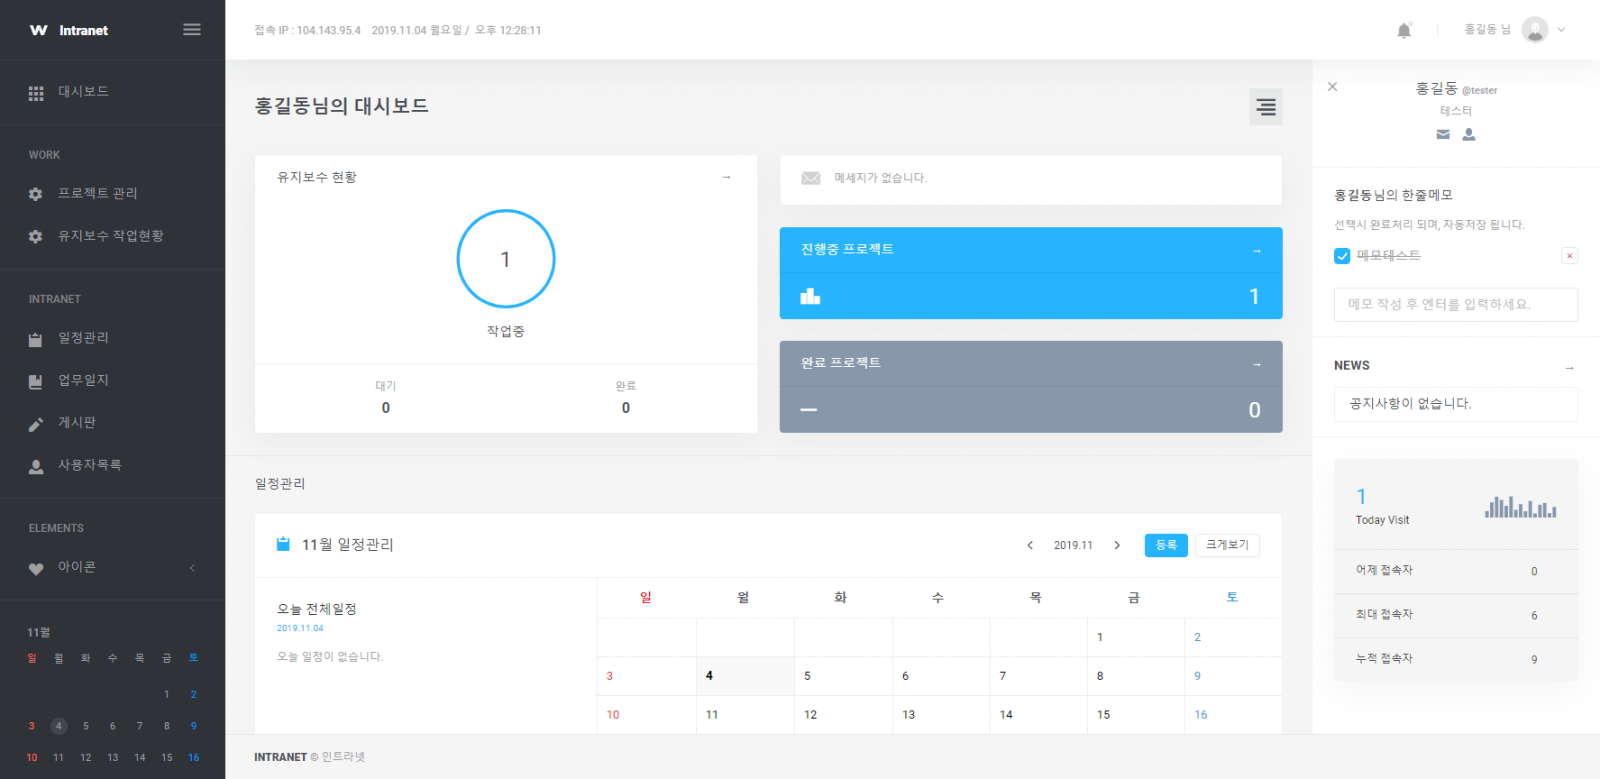Open the dashboard panel toggle icon
The height and width of the screenshot is (779, 1600).
point(1266,107)
